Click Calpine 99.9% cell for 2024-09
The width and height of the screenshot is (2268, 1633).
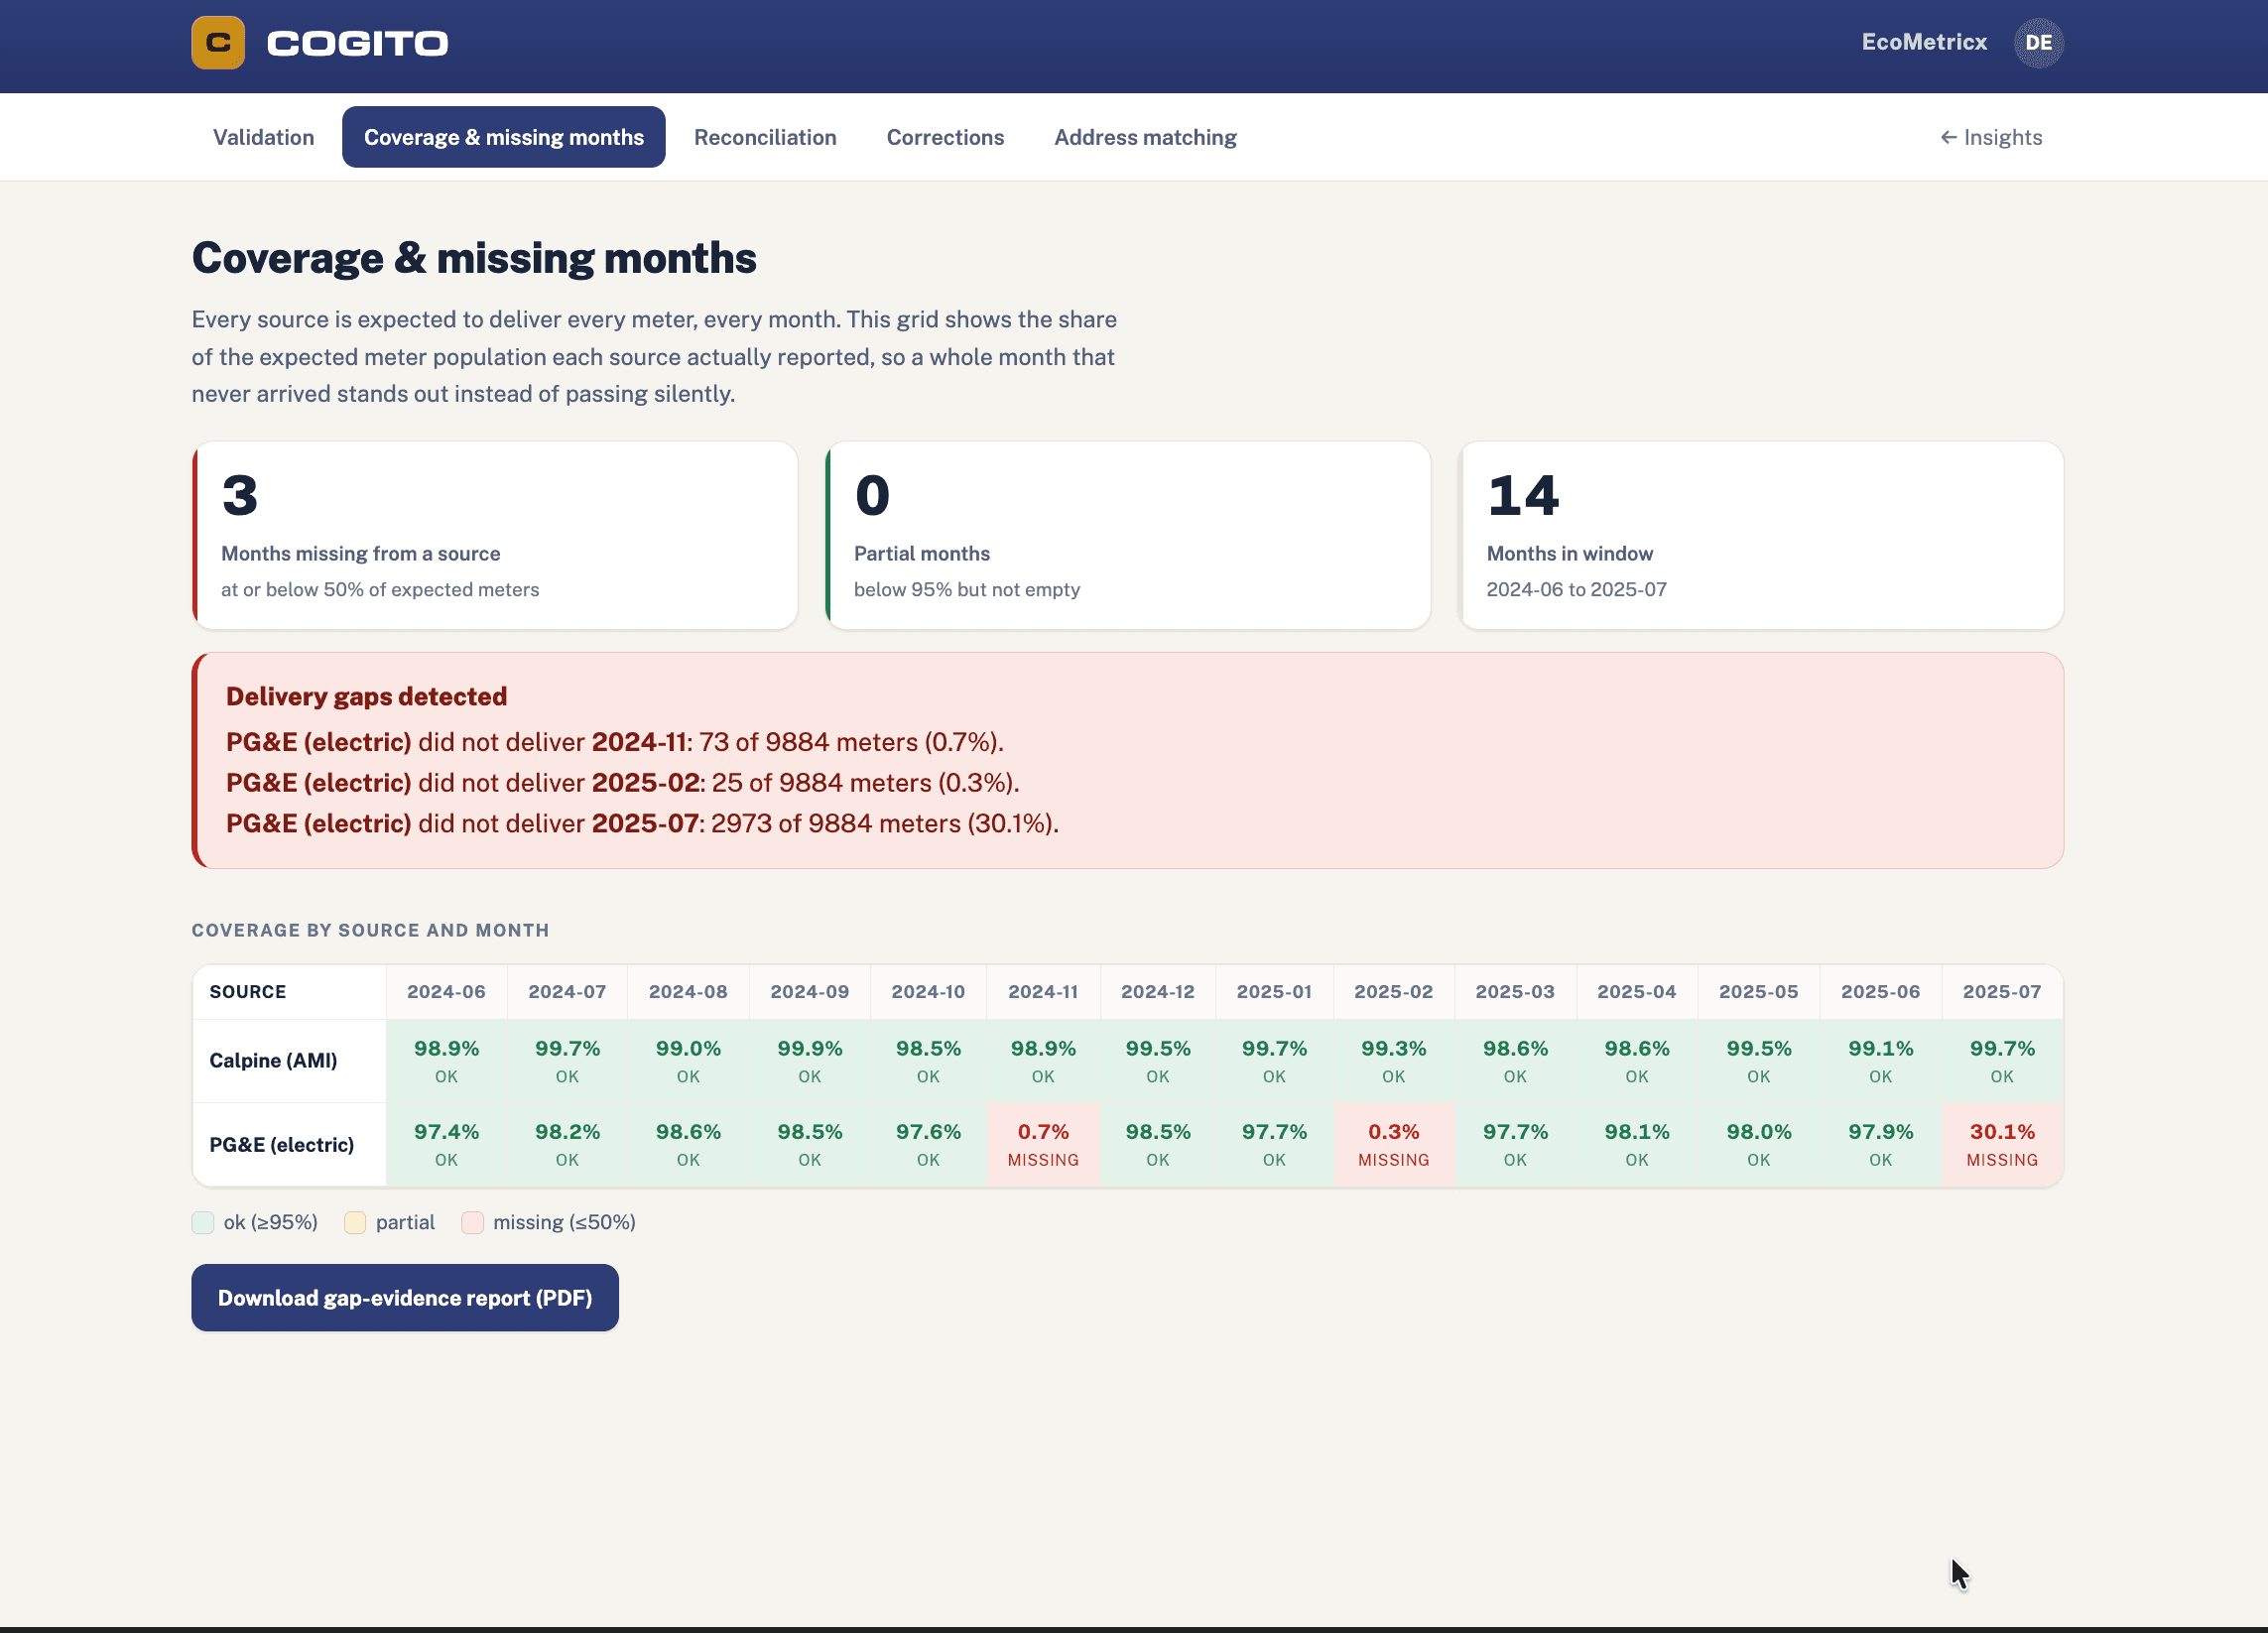(809, 1060)
